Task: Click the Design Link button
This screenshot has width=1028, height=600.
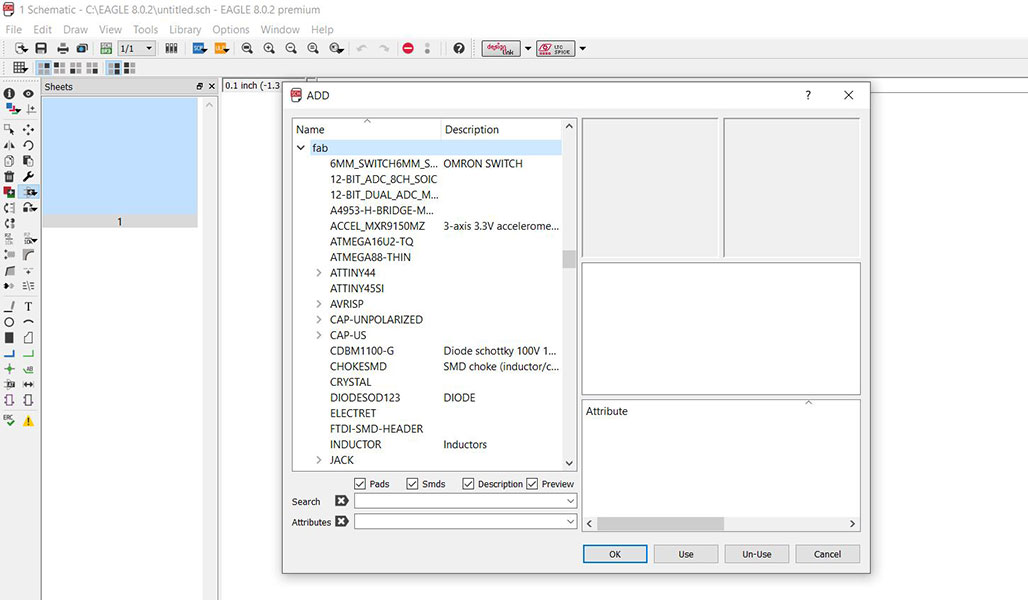Action: pyautogui.click(x=501, y=49)
